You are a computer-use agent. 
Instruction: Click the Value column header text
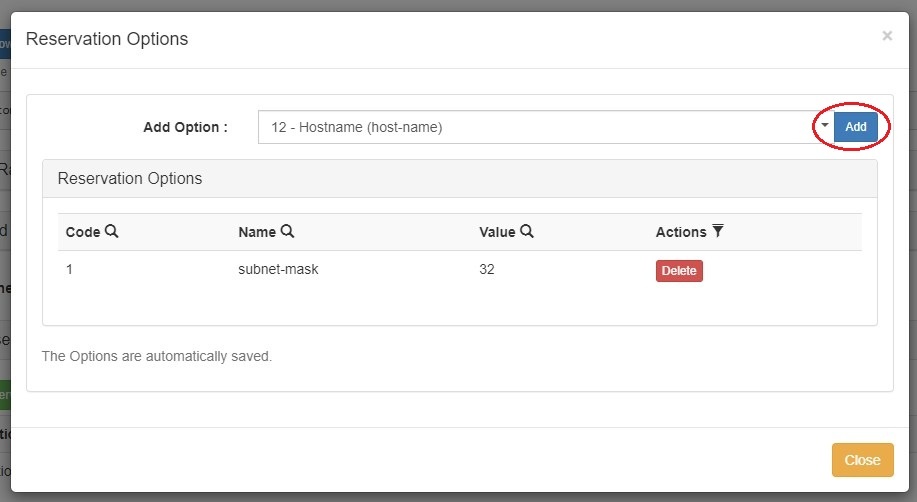click(497, 232)
